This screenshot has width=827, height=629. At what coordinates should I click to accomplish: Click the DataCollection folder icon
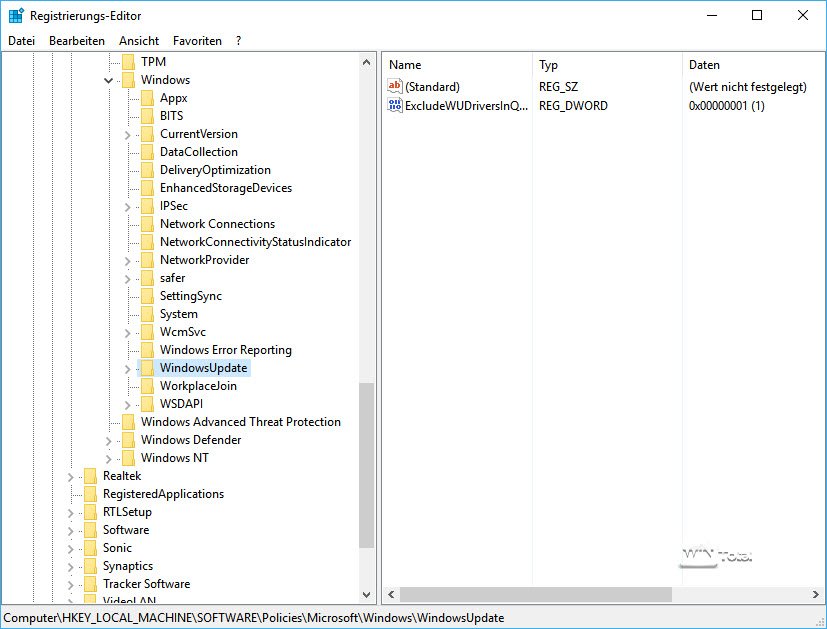click(x=147, y=152)
